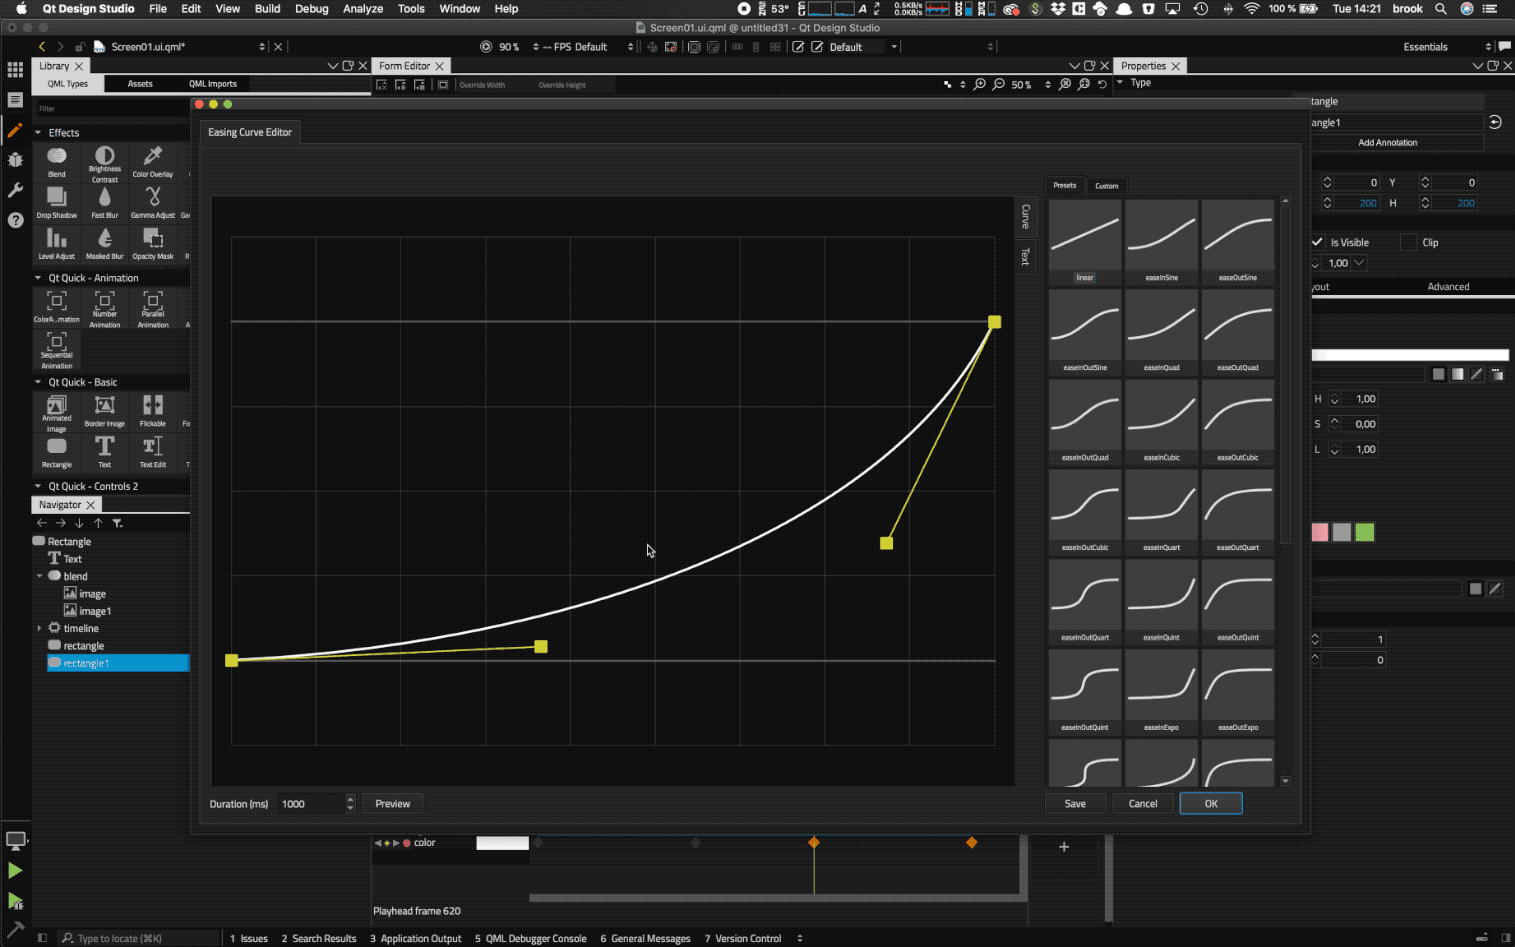Screen dimensions: 1515x947
Task: Pick the Color Overlay effect
Action: [152, 160]
